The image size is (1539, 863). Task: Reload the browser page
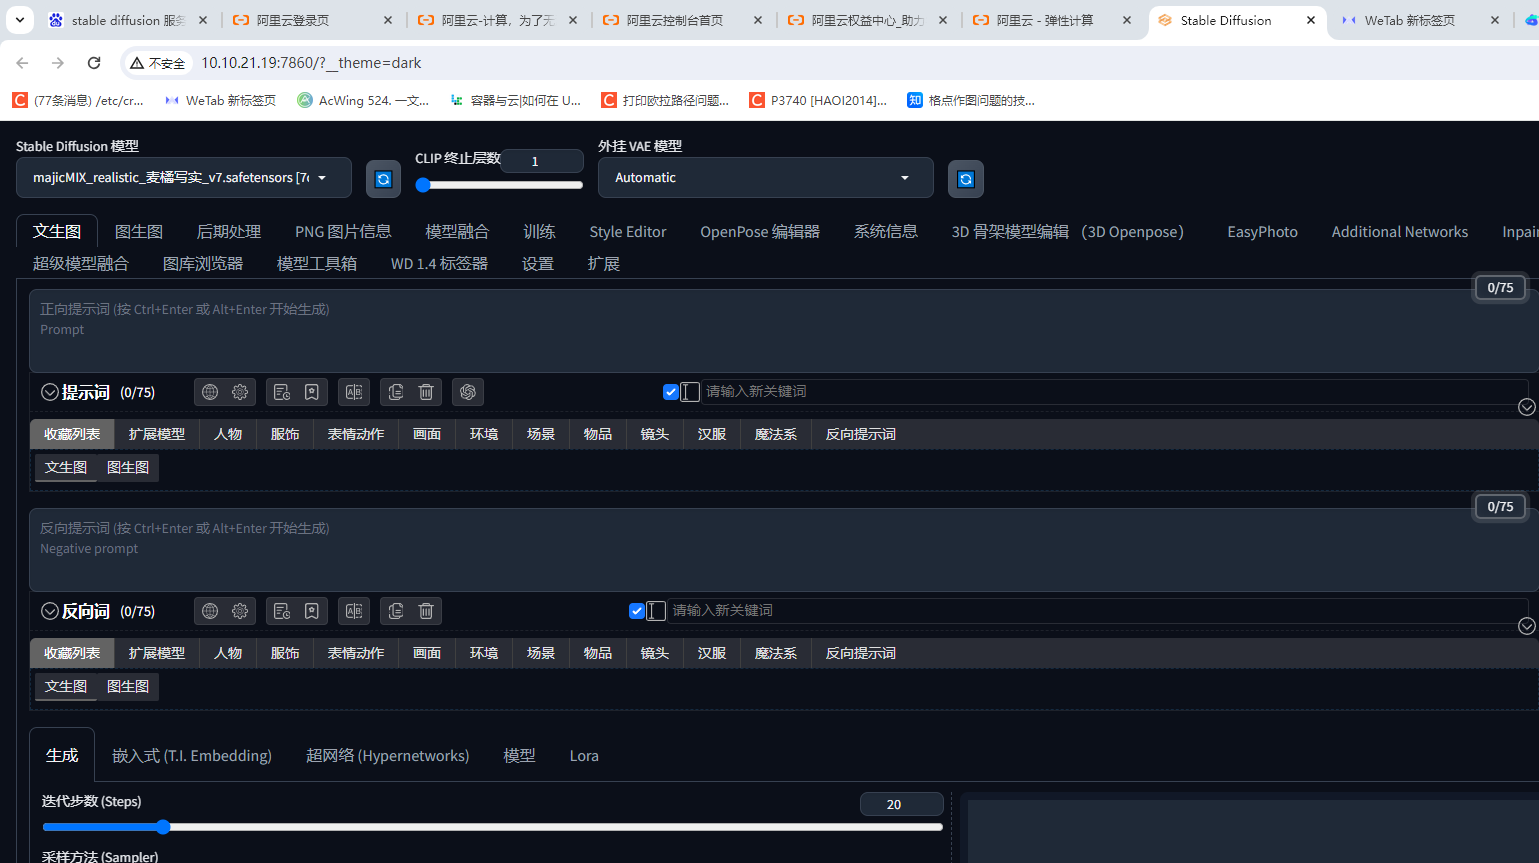(94, 63)
